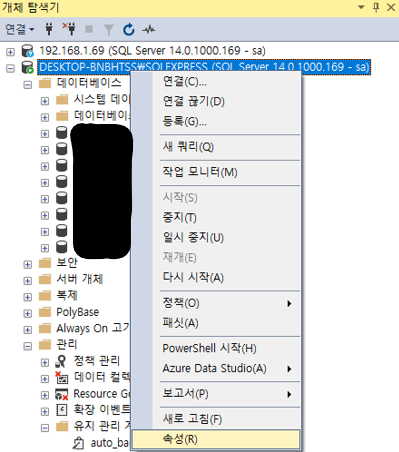Select the PolyBase tree item
Image resolution: width=399 pixels, height=452 pixels.
point(77,312)
